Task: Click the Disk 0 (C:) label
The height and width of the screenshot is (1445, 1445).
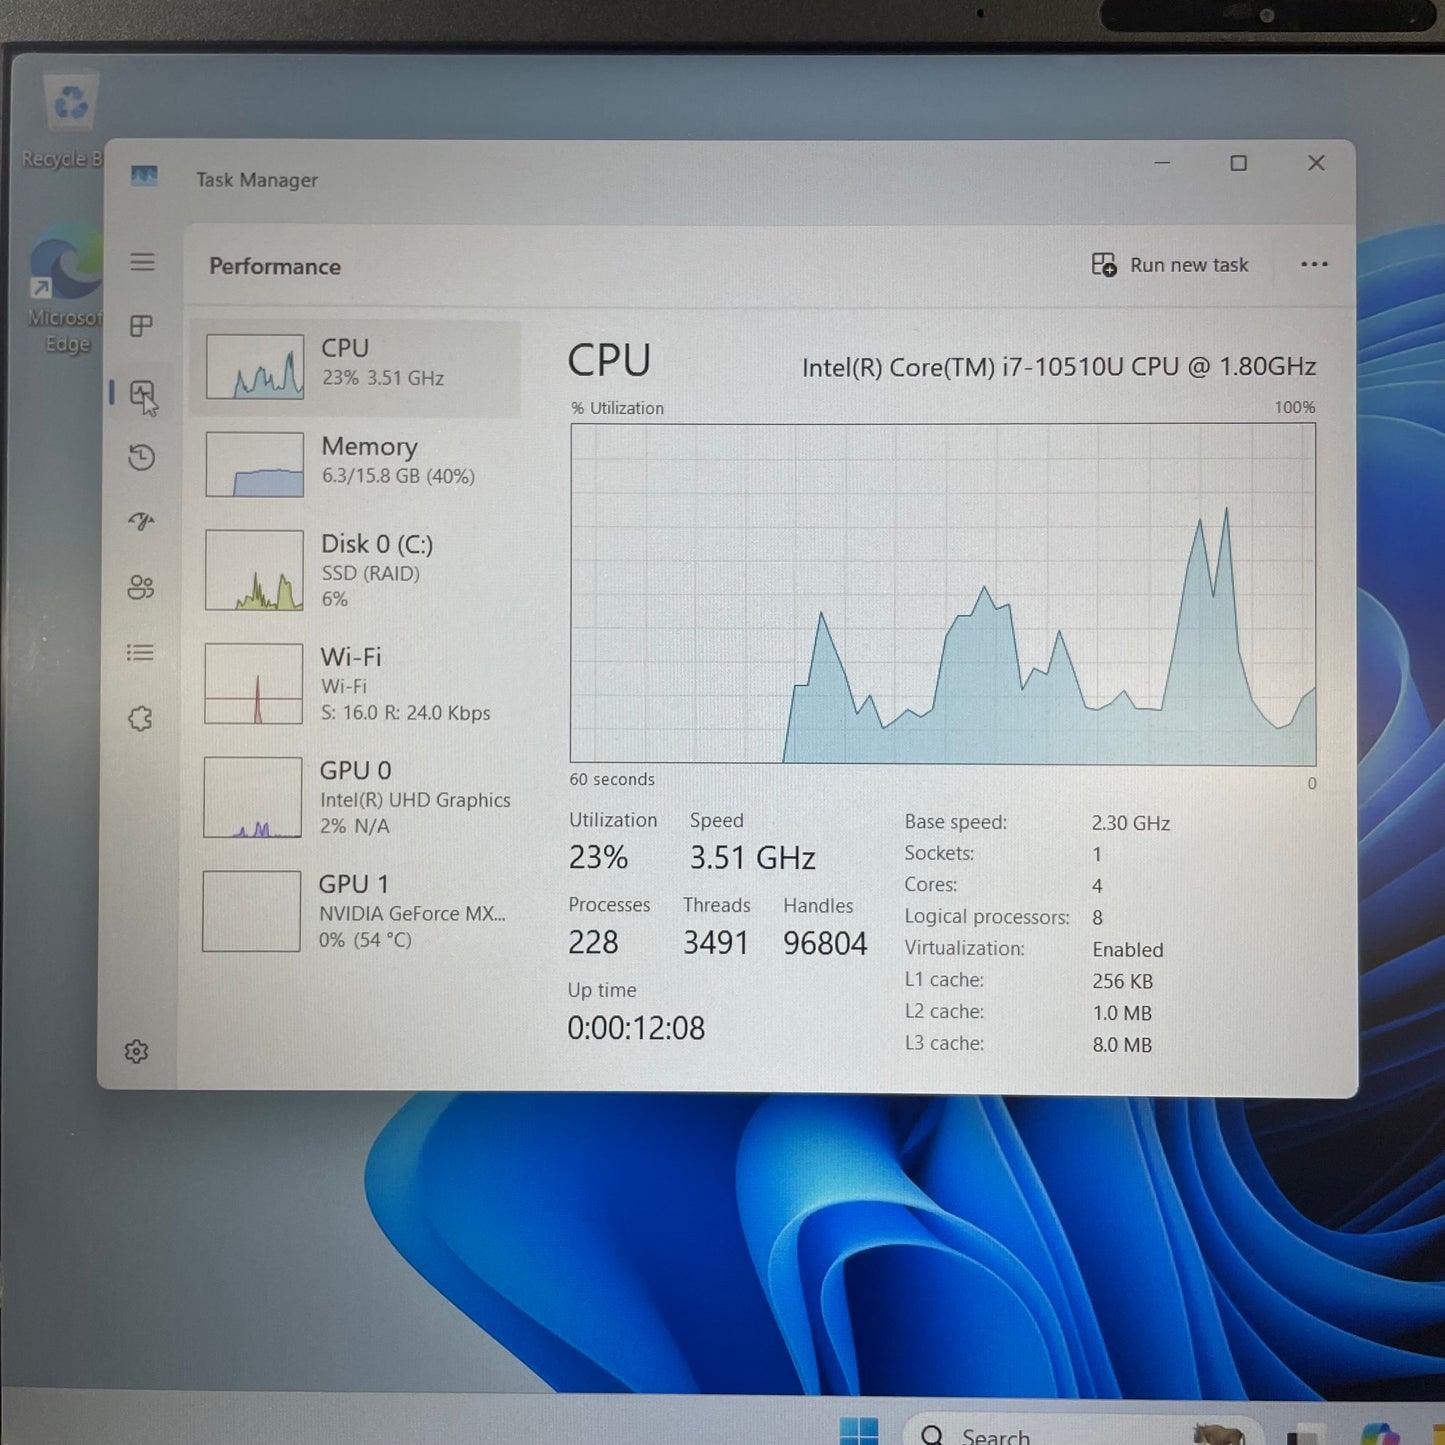Action: 377,544
